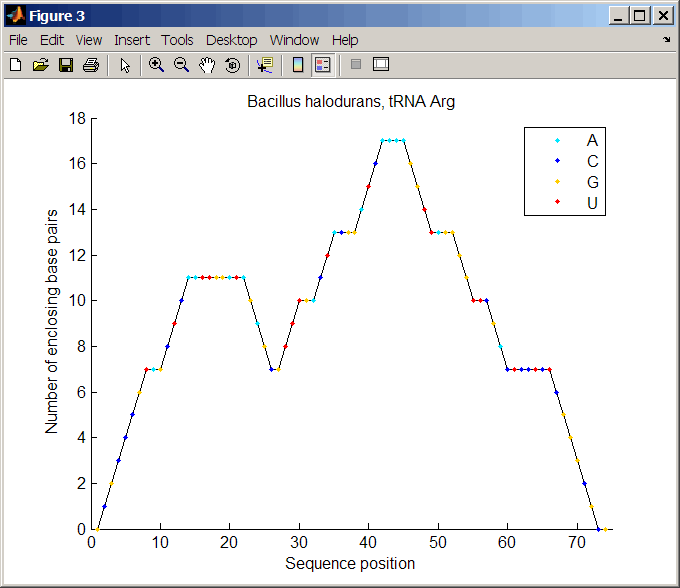680x588 pixels.
Task: Click the New Figure toolbar icon
Action: 16,65
